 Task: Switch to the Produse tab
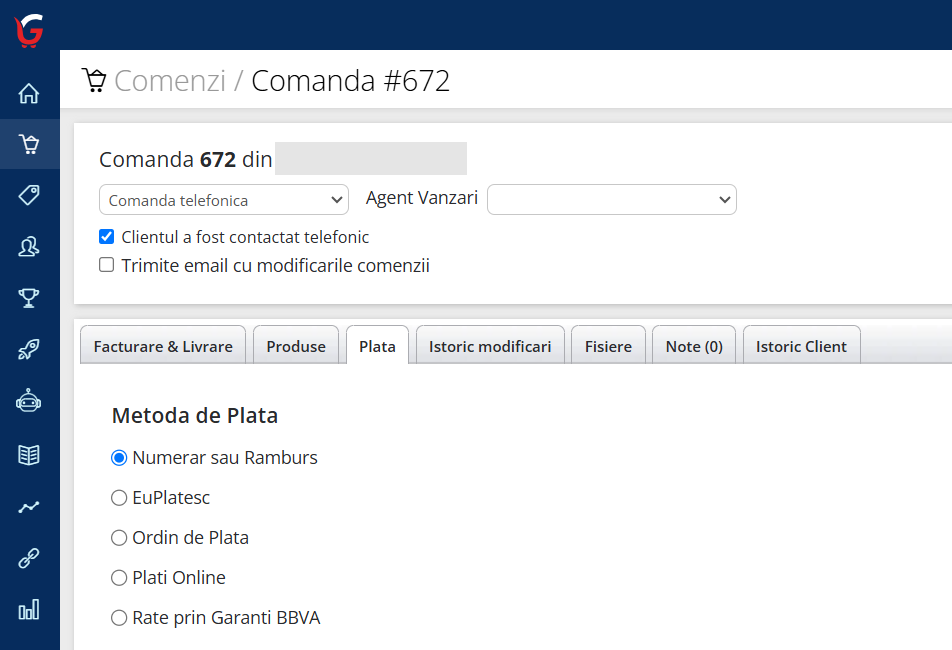pyautogui.click(x=296, y=345)
